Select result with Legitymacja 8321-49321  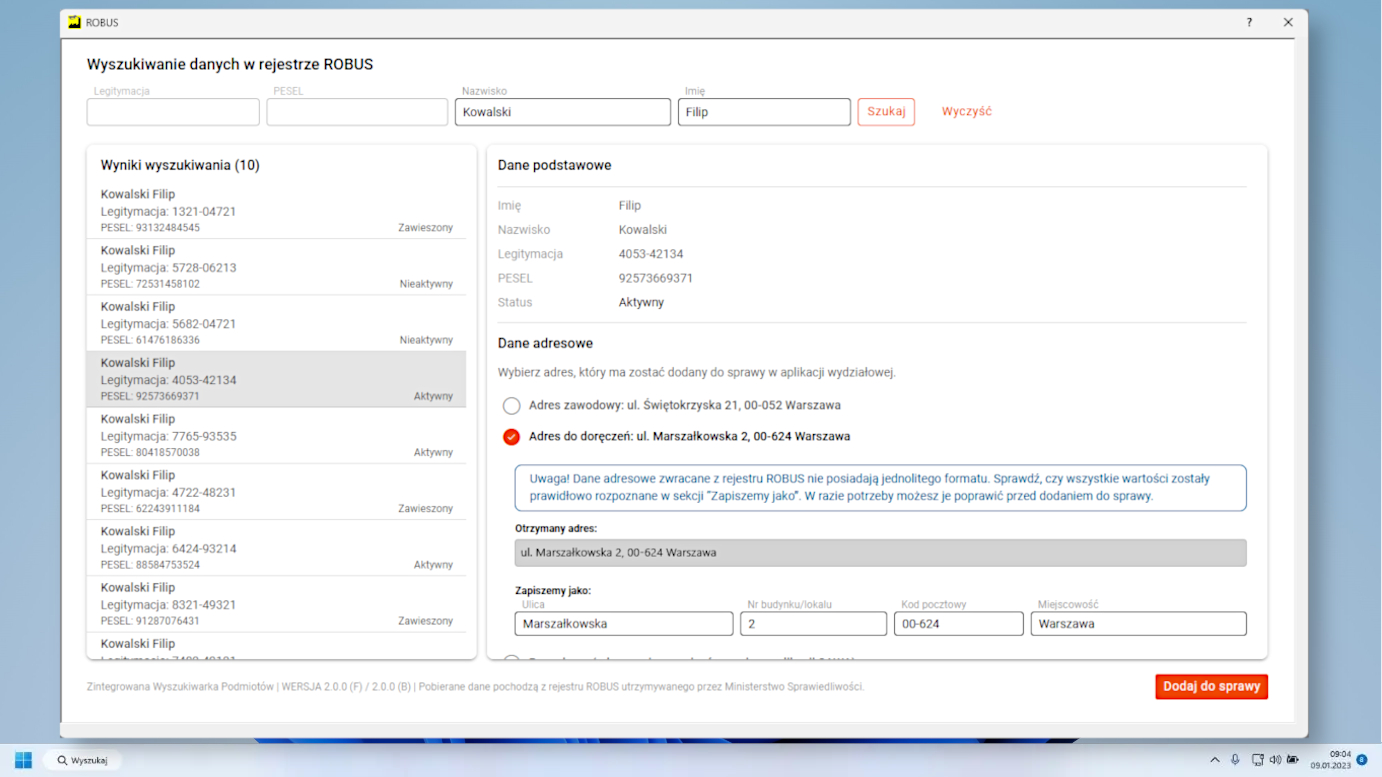tap(276, 603)
